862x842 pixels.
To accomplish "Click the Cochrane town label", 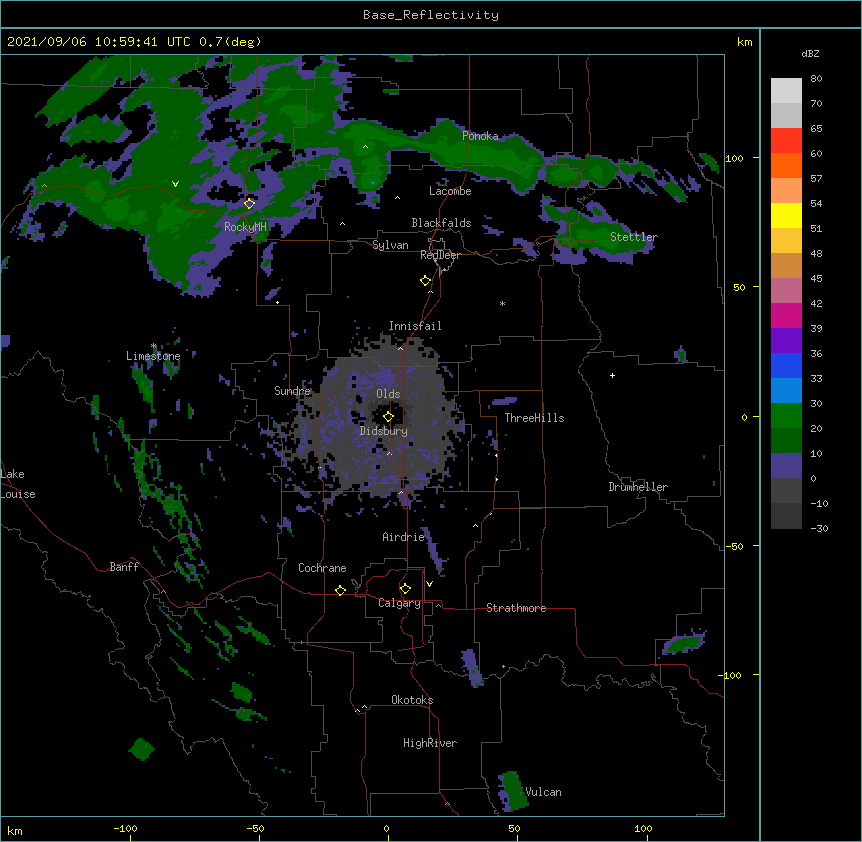I will (322, 568).
